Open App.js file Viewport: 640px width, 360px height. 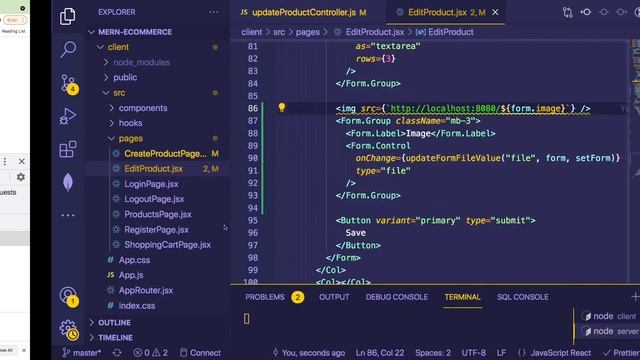coord(131,275)
